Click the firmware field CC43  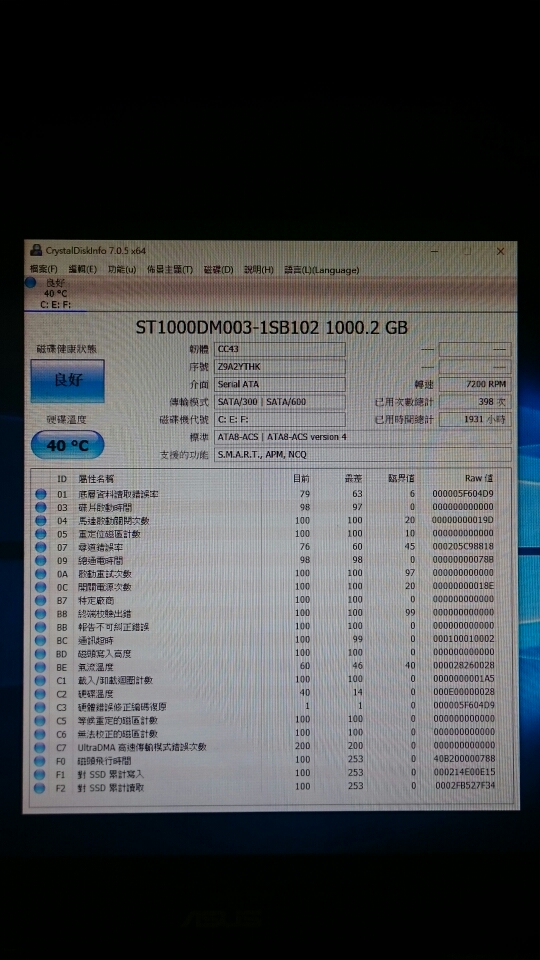[280, 350]
